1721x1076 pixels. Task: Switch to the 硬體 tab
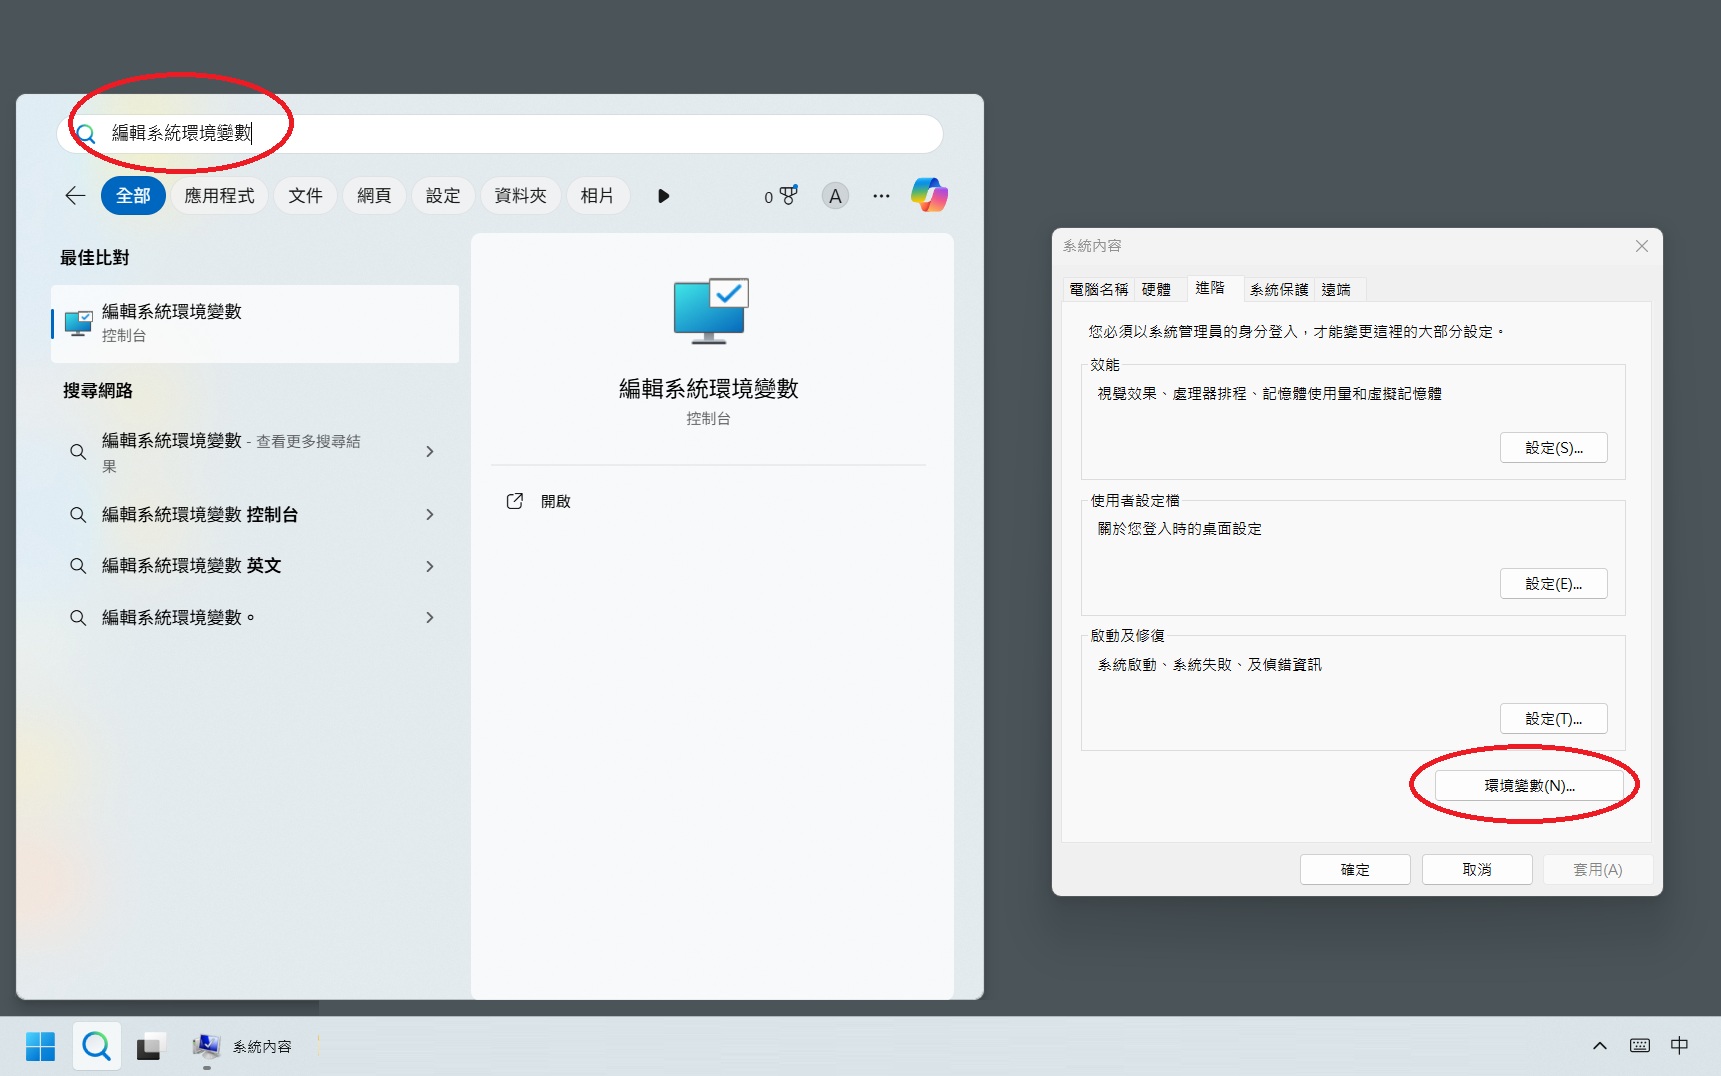(1156, 289)
